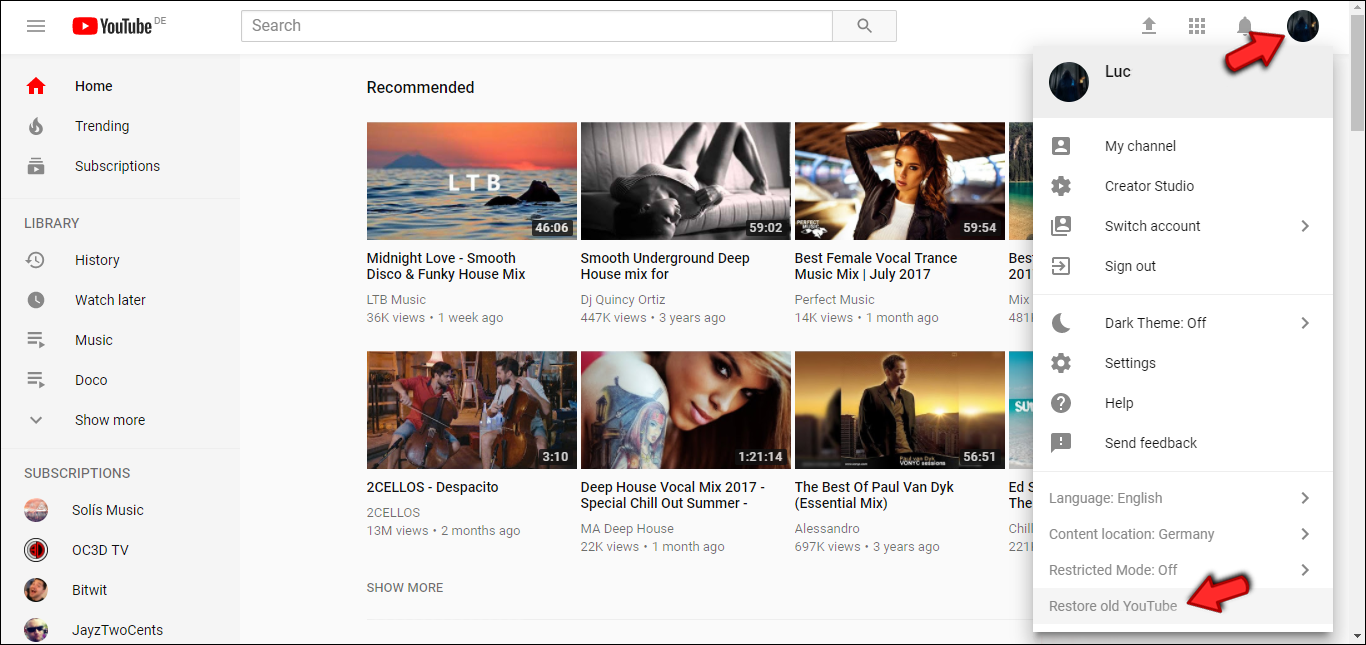
Task: Open the Deep House Vocal Mix thumbnail
Action: (x=686, y=410)
